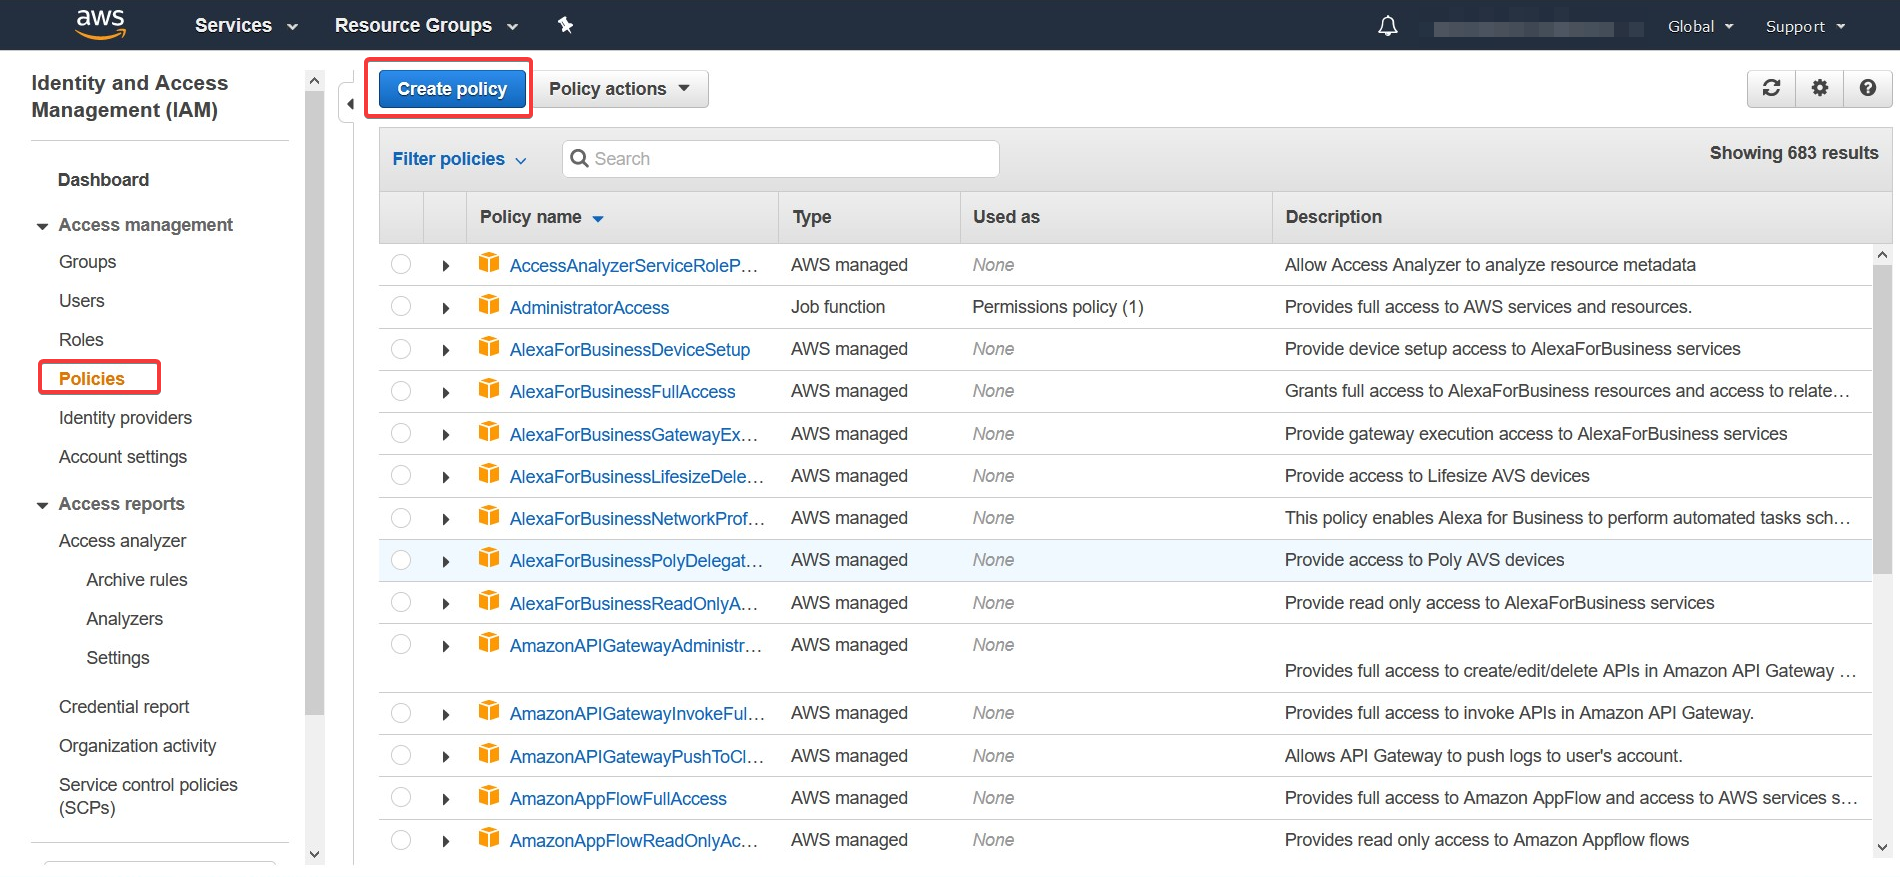Click the AlexaForBusinessDeviceSetup cube icon
The height and width of the screenshot is (877, 1900).
point(489,347)
